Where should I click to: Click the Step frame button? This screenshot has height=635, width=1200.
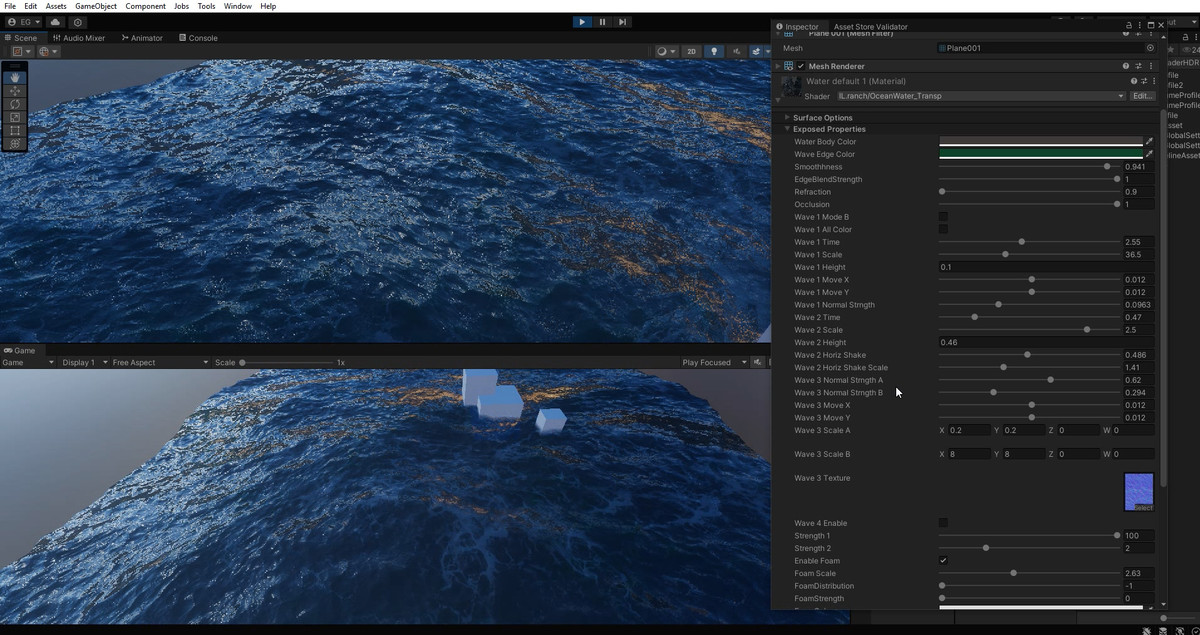(x=622, y=21)
